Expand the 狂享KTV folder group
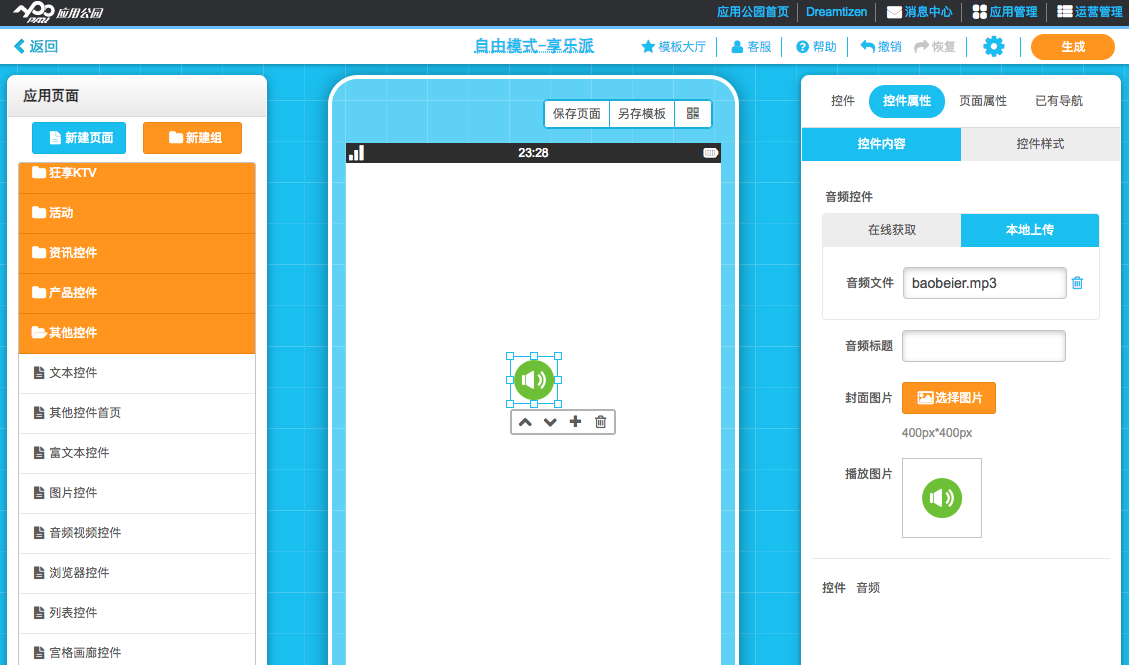Screen dimensions: 1129x665 (137, 173)
